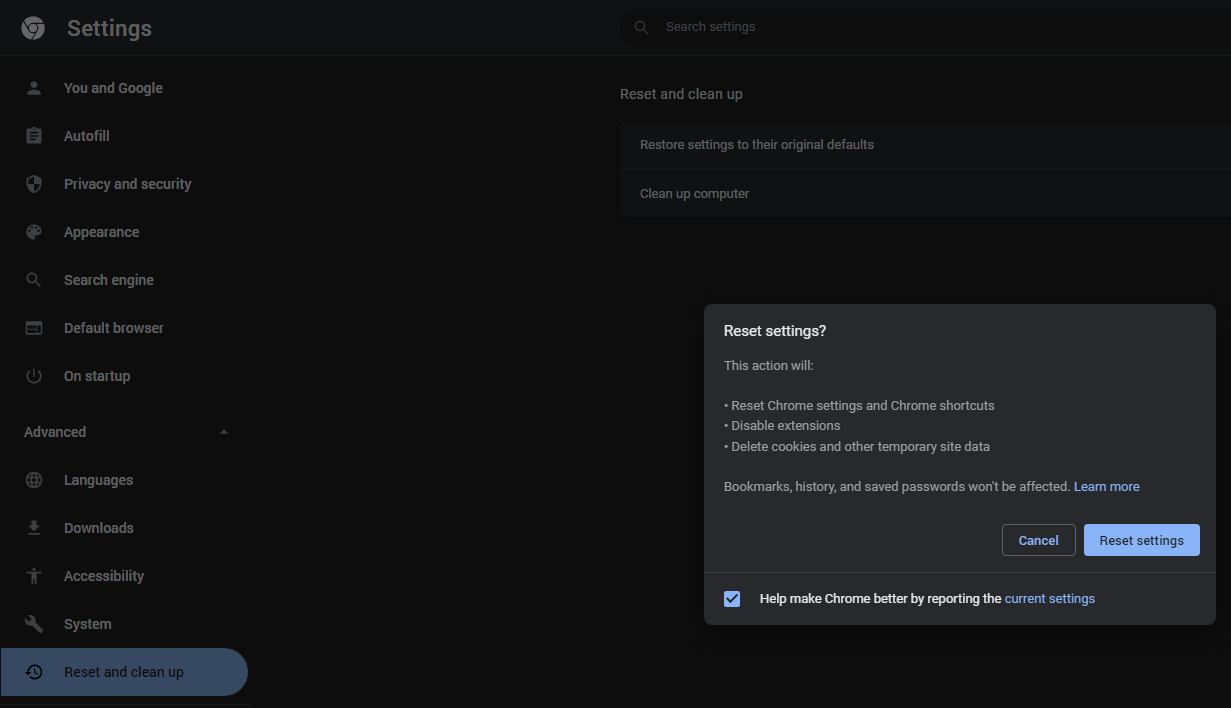Click the accessibility figure icon
The width and height of the screenshot is (1231, 708).
coord(34,576)
